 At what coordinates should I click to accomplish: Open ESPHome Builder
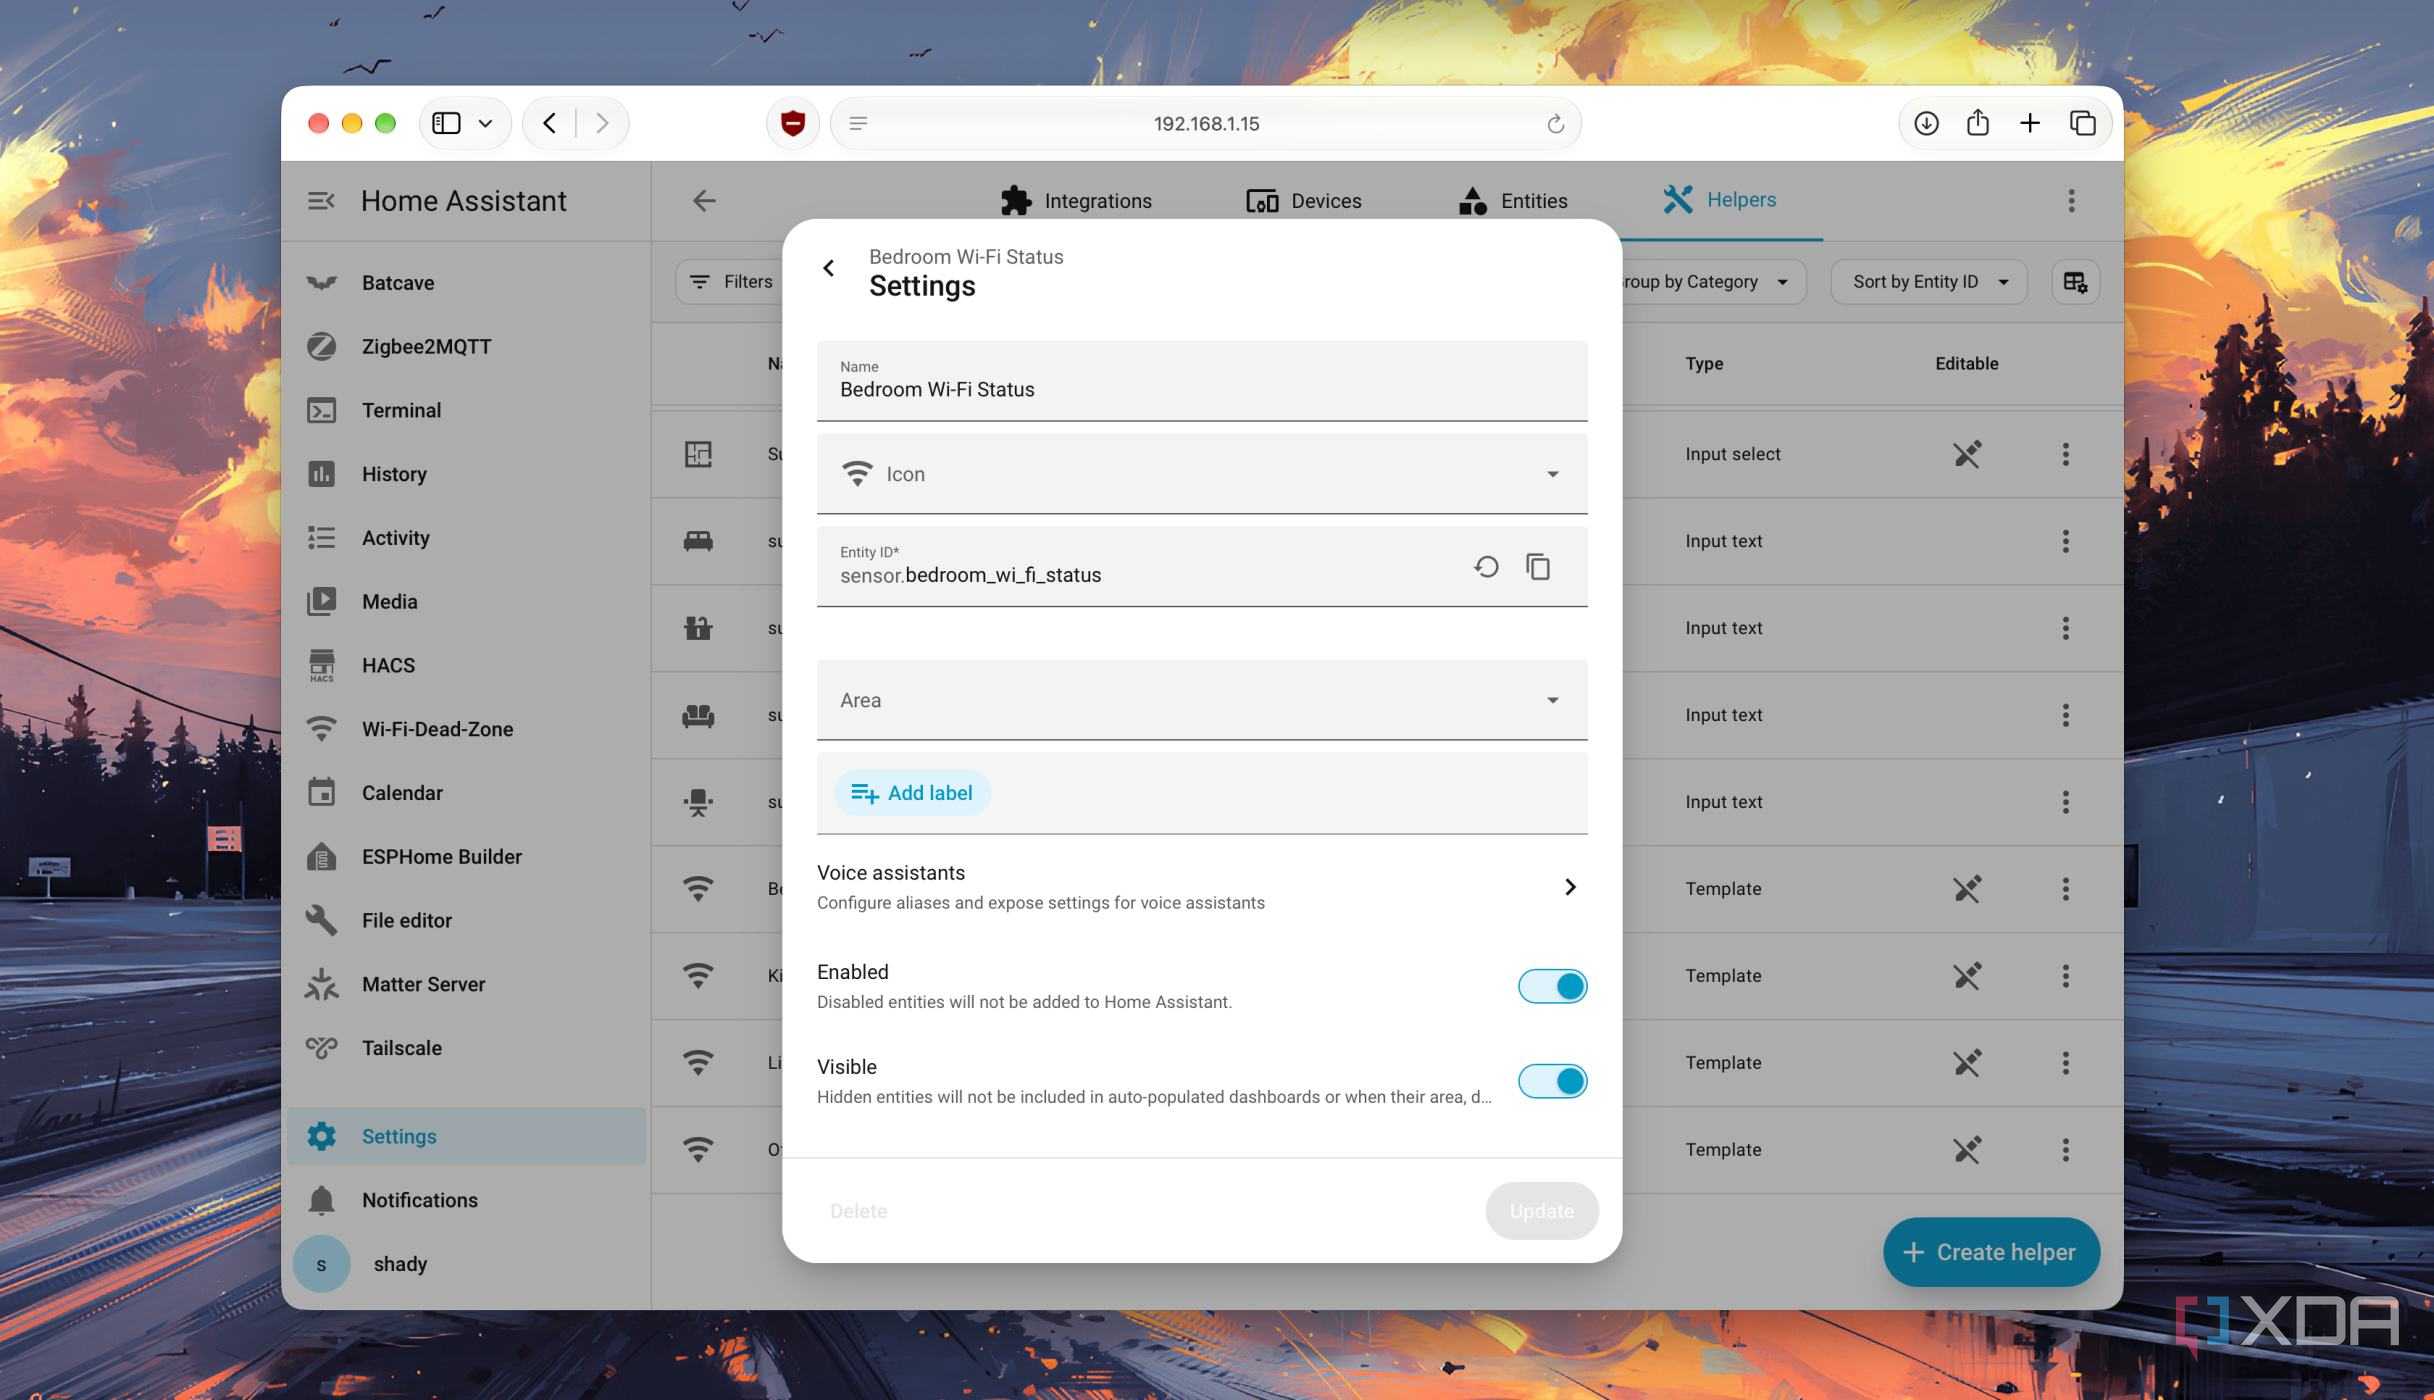466,857
